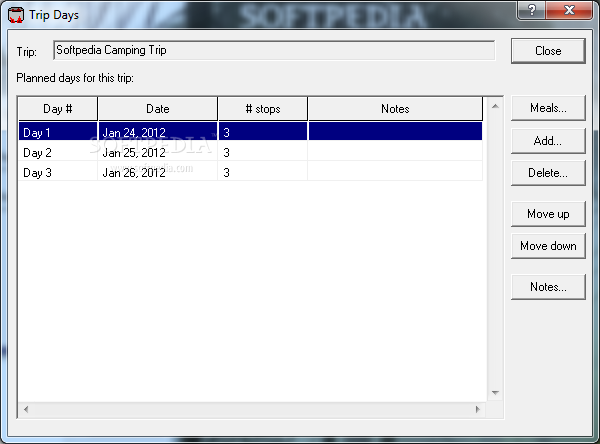Select the Day 1 row
This screenshot has height=444, width=600.
coord(250,132)
